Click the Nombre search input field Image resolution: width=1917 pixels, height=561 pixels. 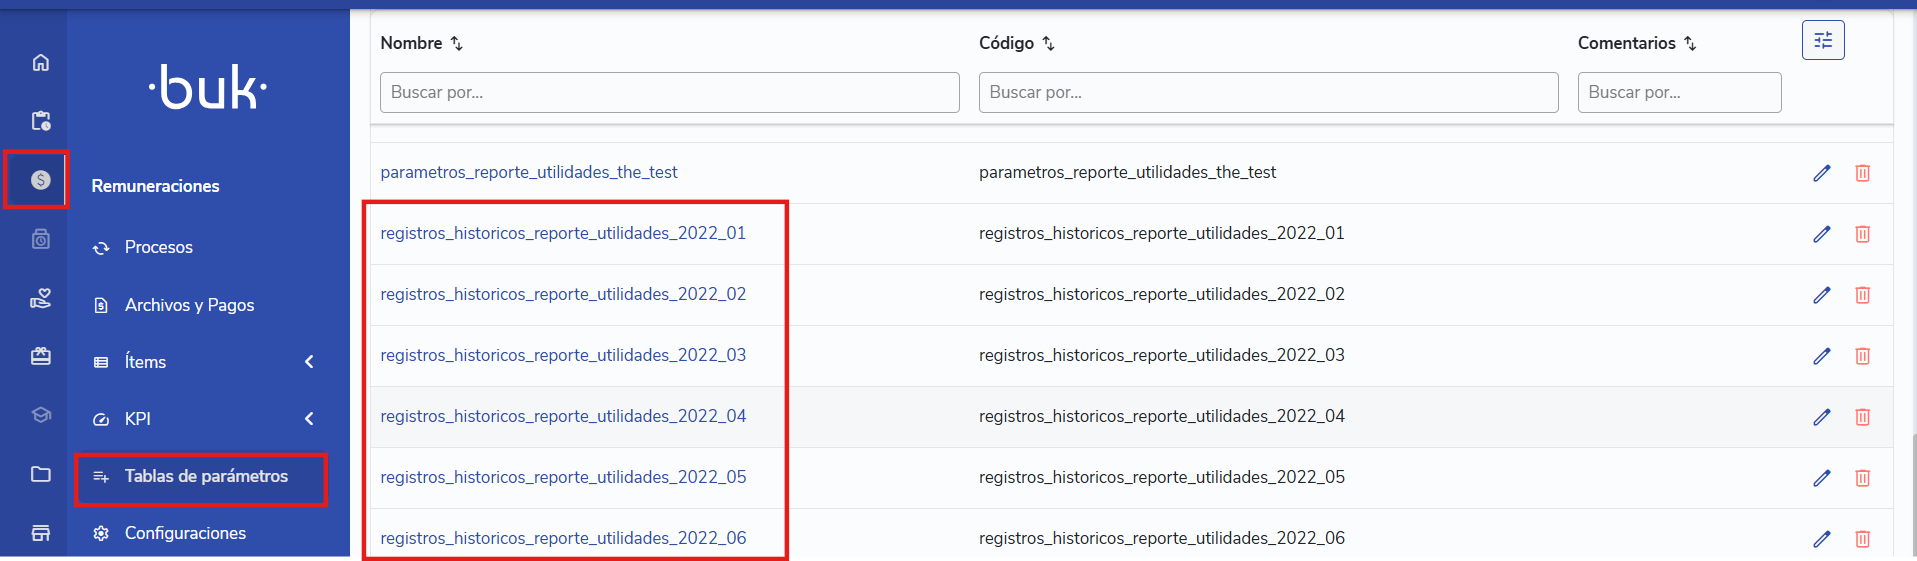(x=669, y=92)
